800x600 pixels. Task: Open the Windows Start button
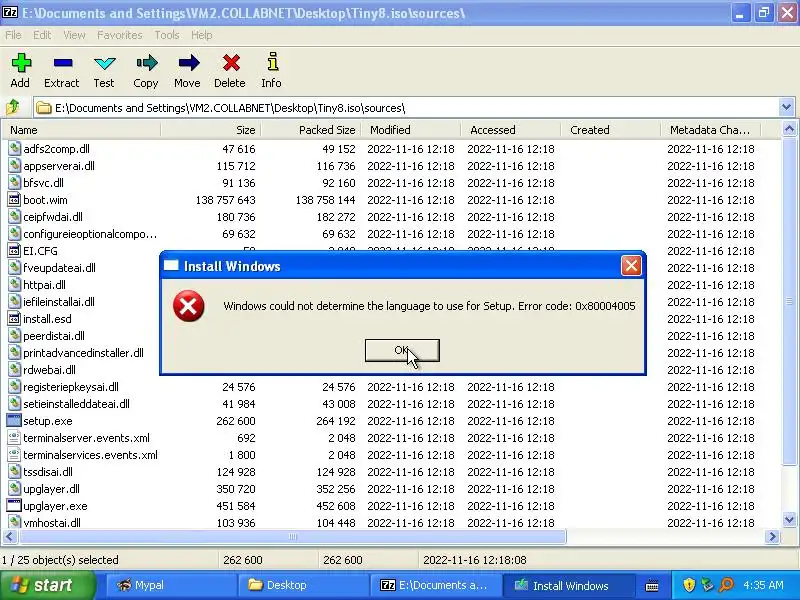click(48, 585)
